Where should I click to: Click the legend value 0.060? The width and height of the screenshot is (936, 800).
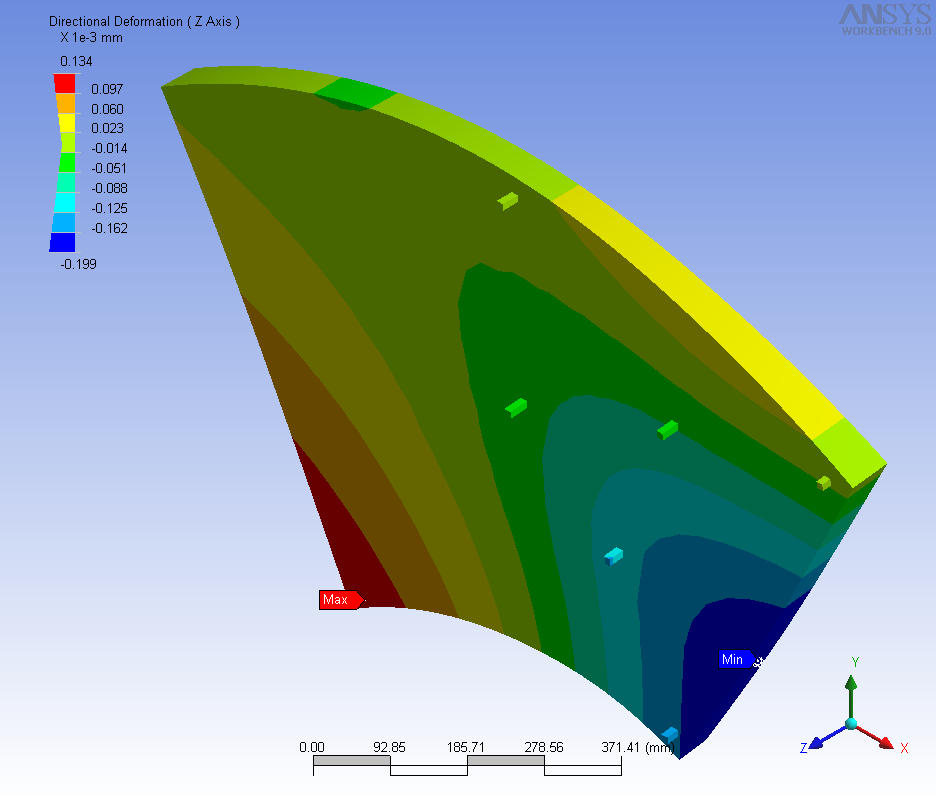click(107, 109)
